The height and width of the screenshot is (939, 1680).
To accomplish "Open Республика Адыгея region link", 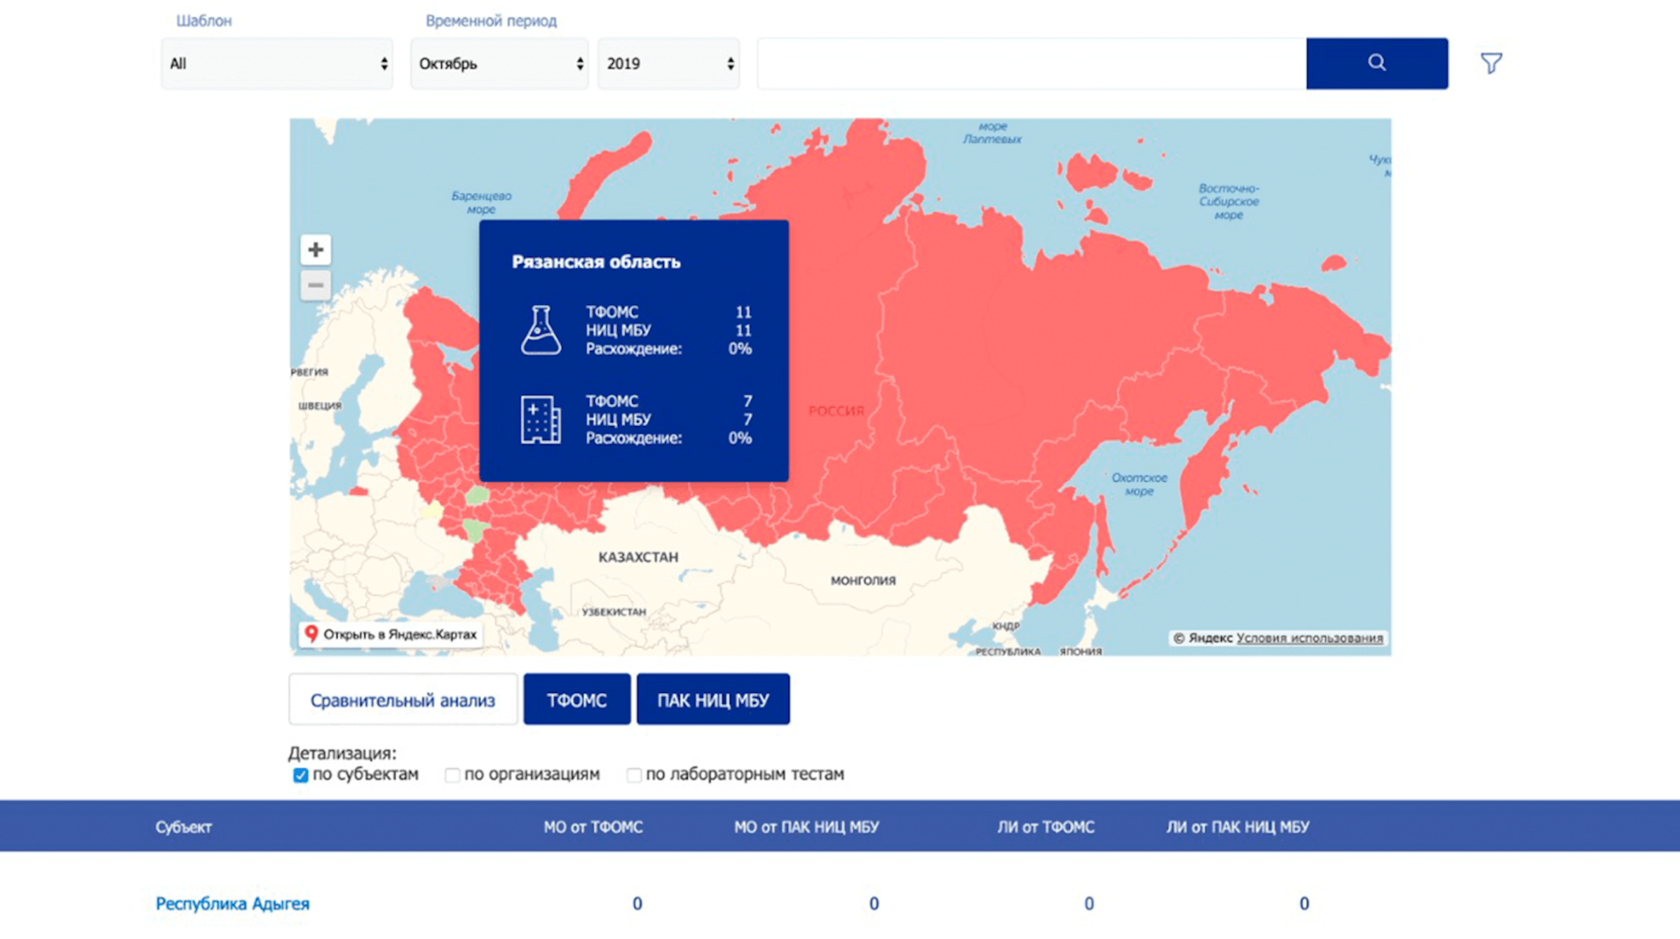I will pyautogui.click(x=232, y=904).
